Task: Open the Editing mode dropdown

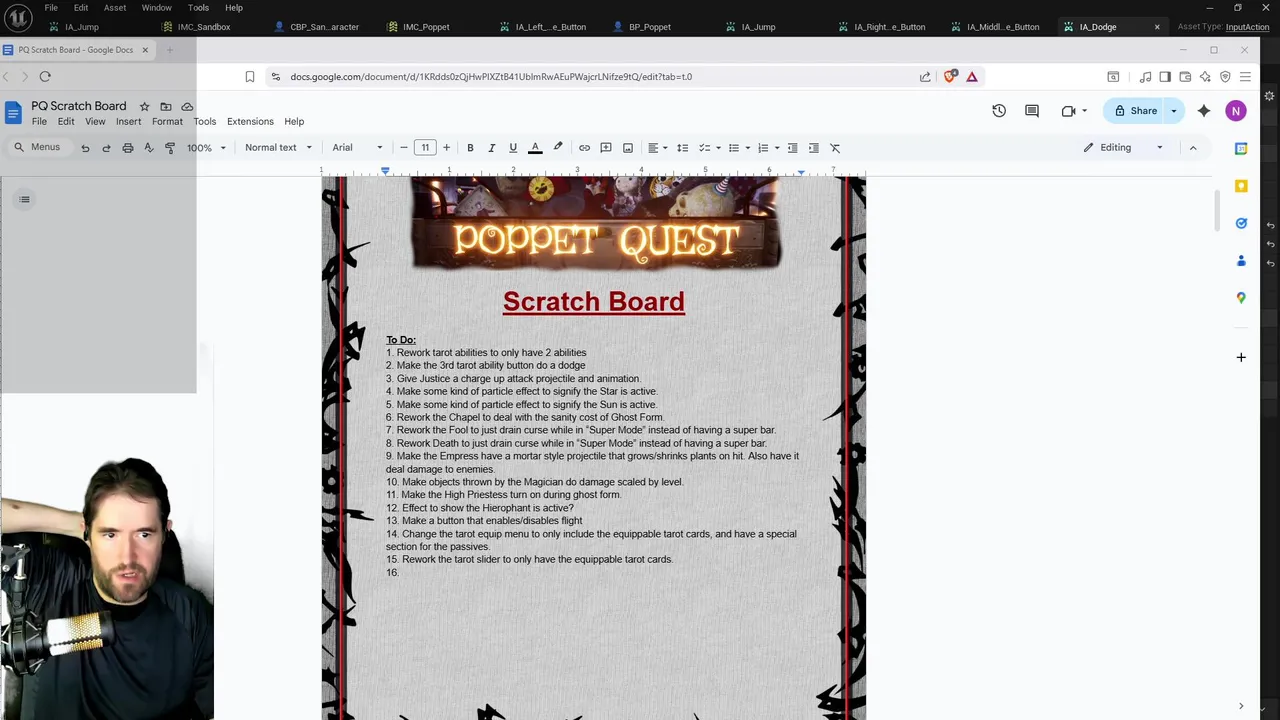Action: coord(1123,148)
